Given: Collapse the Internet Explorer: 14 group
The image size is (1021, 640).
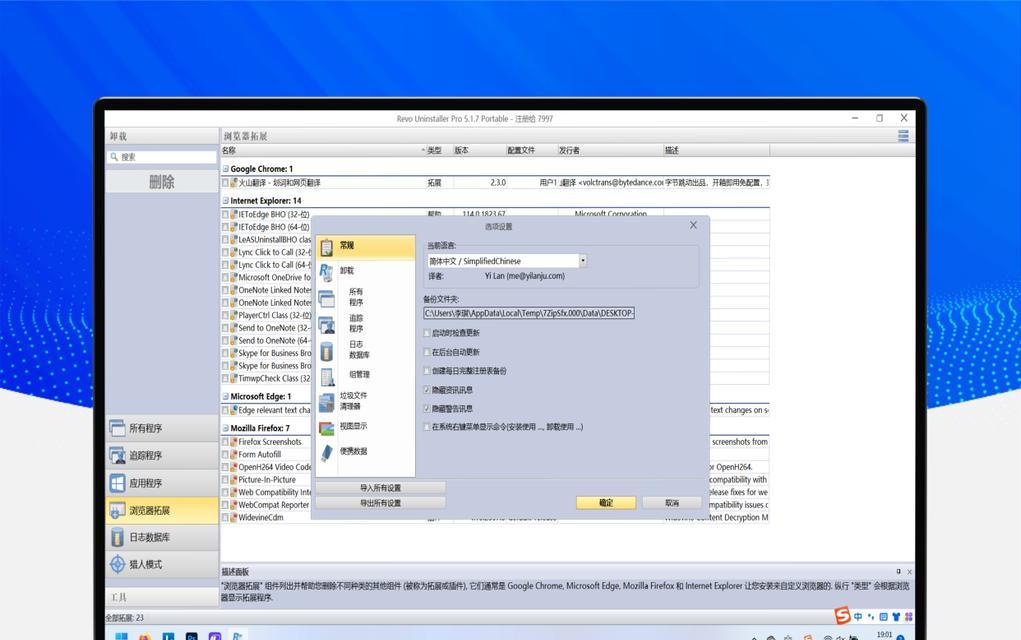Looking at the screenshot, I should 225,201.
